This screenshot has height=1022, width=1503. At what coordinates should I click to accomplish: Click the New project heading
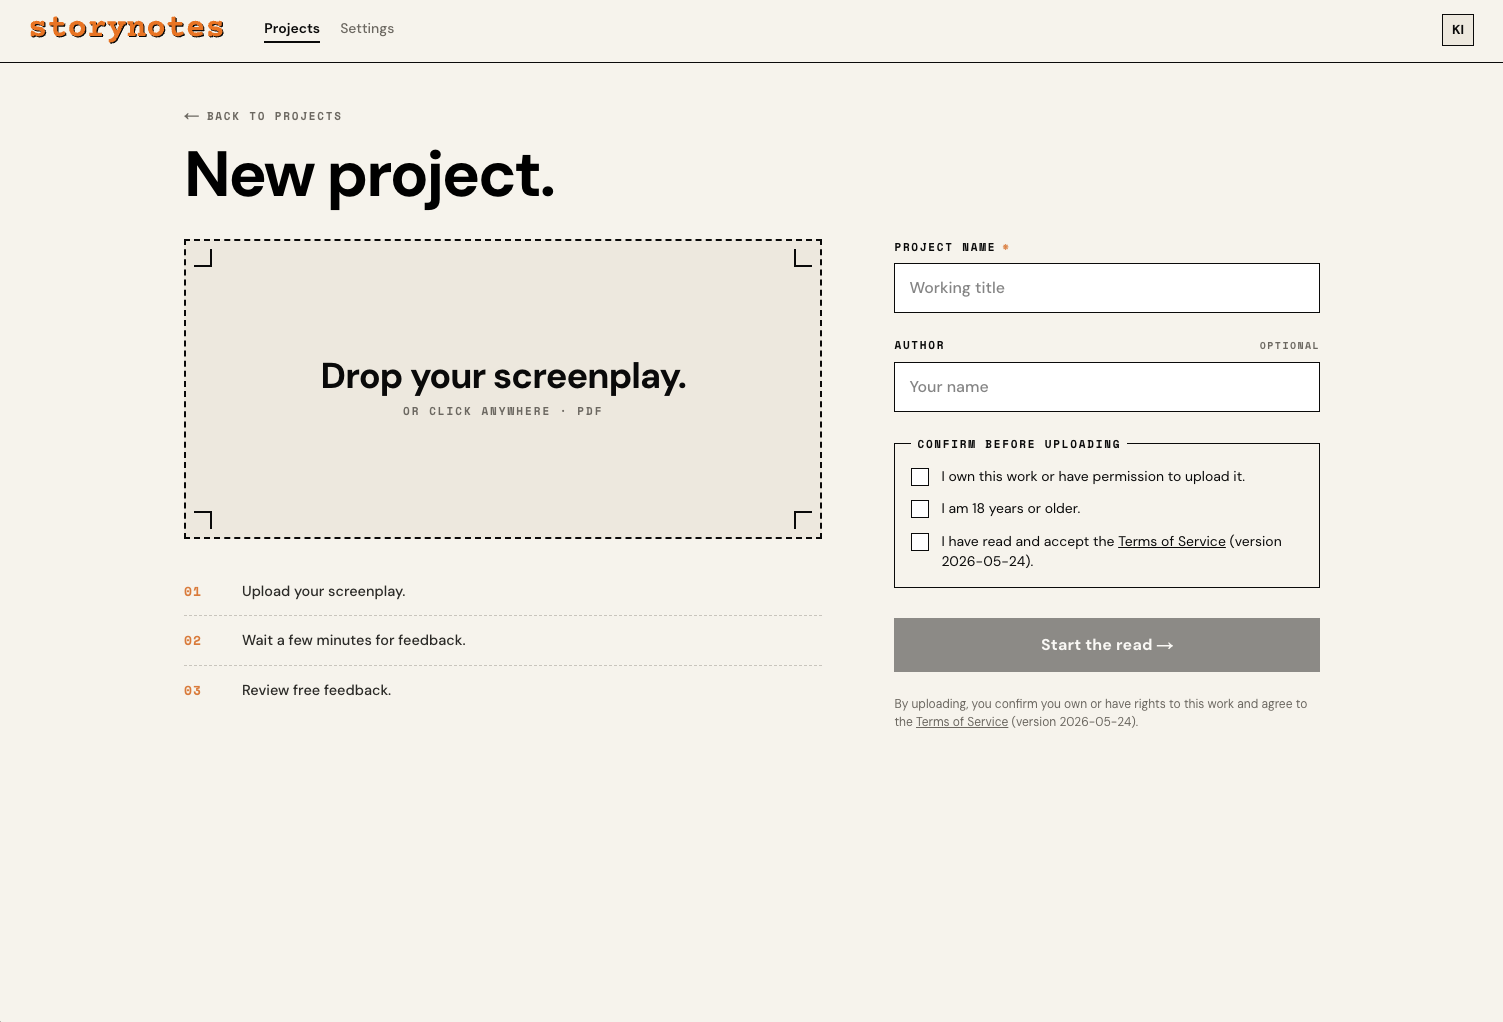click(x=370, y=175)
